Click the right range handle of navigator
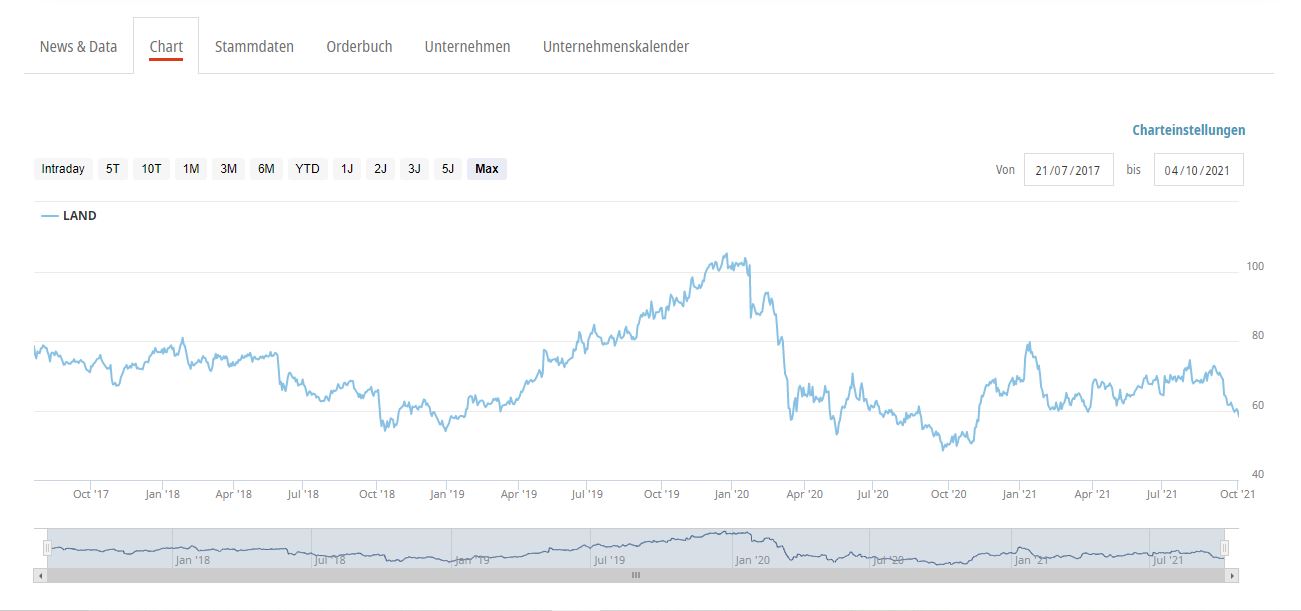This screenshot has height=611, width=1301. click(x=1225, y=548)
